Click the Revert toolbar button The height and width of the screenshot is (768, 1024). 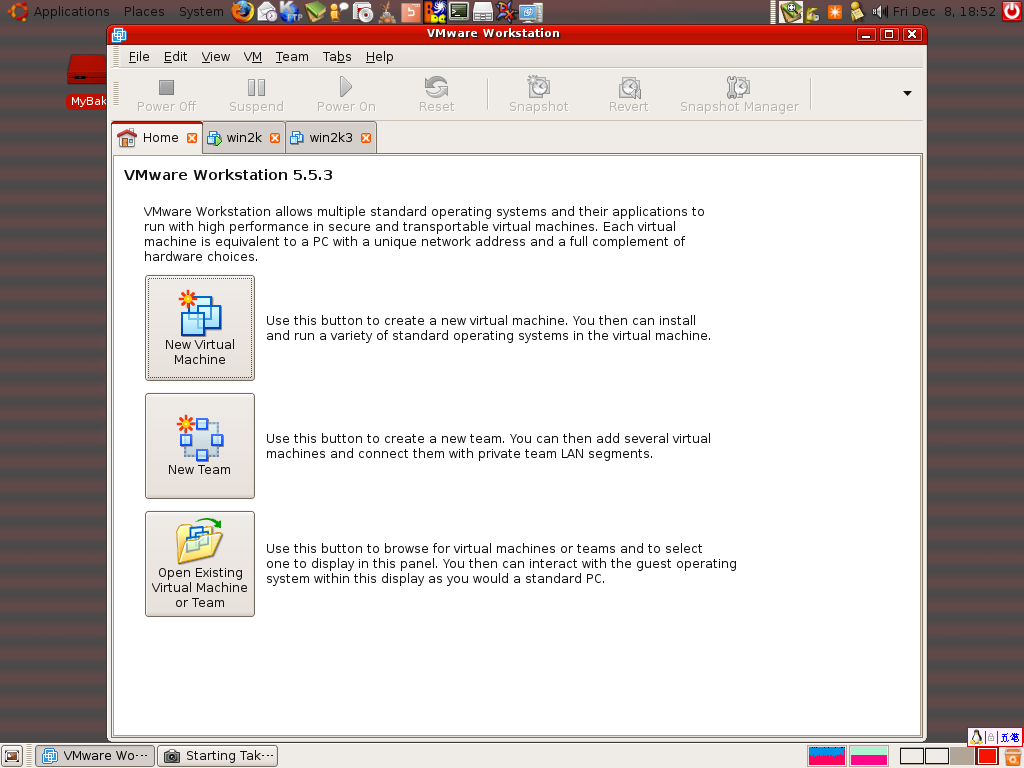click(x=628, y=95)
